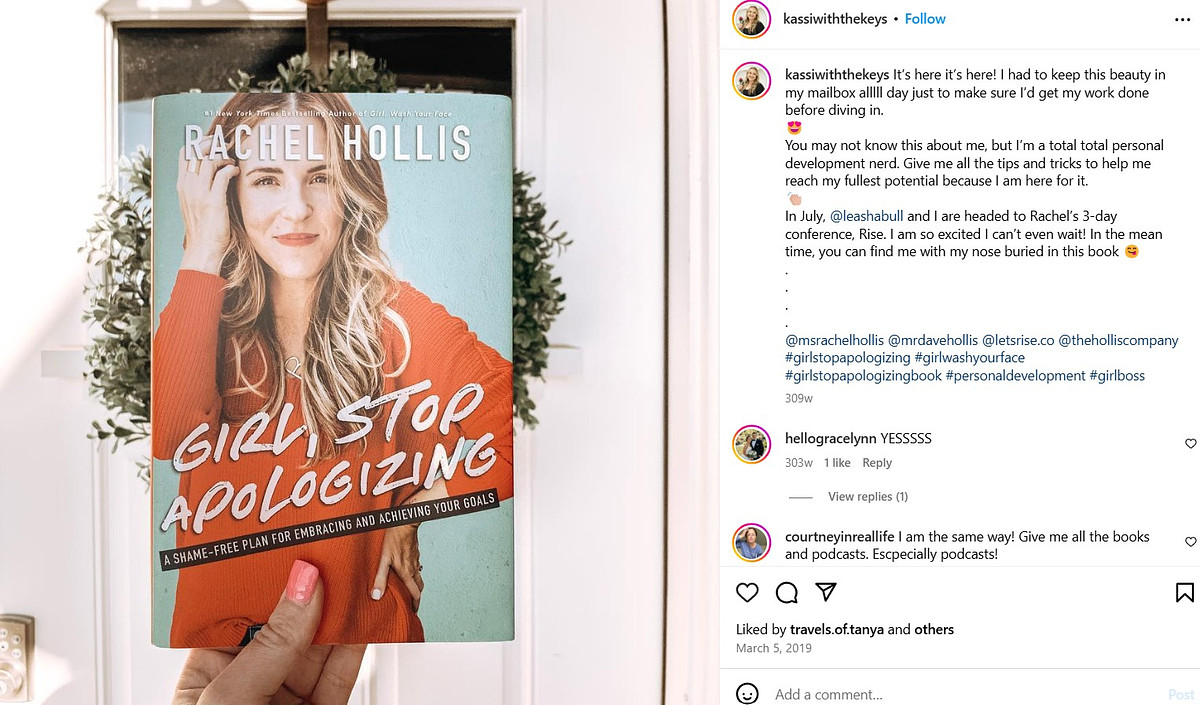Open the emoji picker smiley icon

[747, 693]
